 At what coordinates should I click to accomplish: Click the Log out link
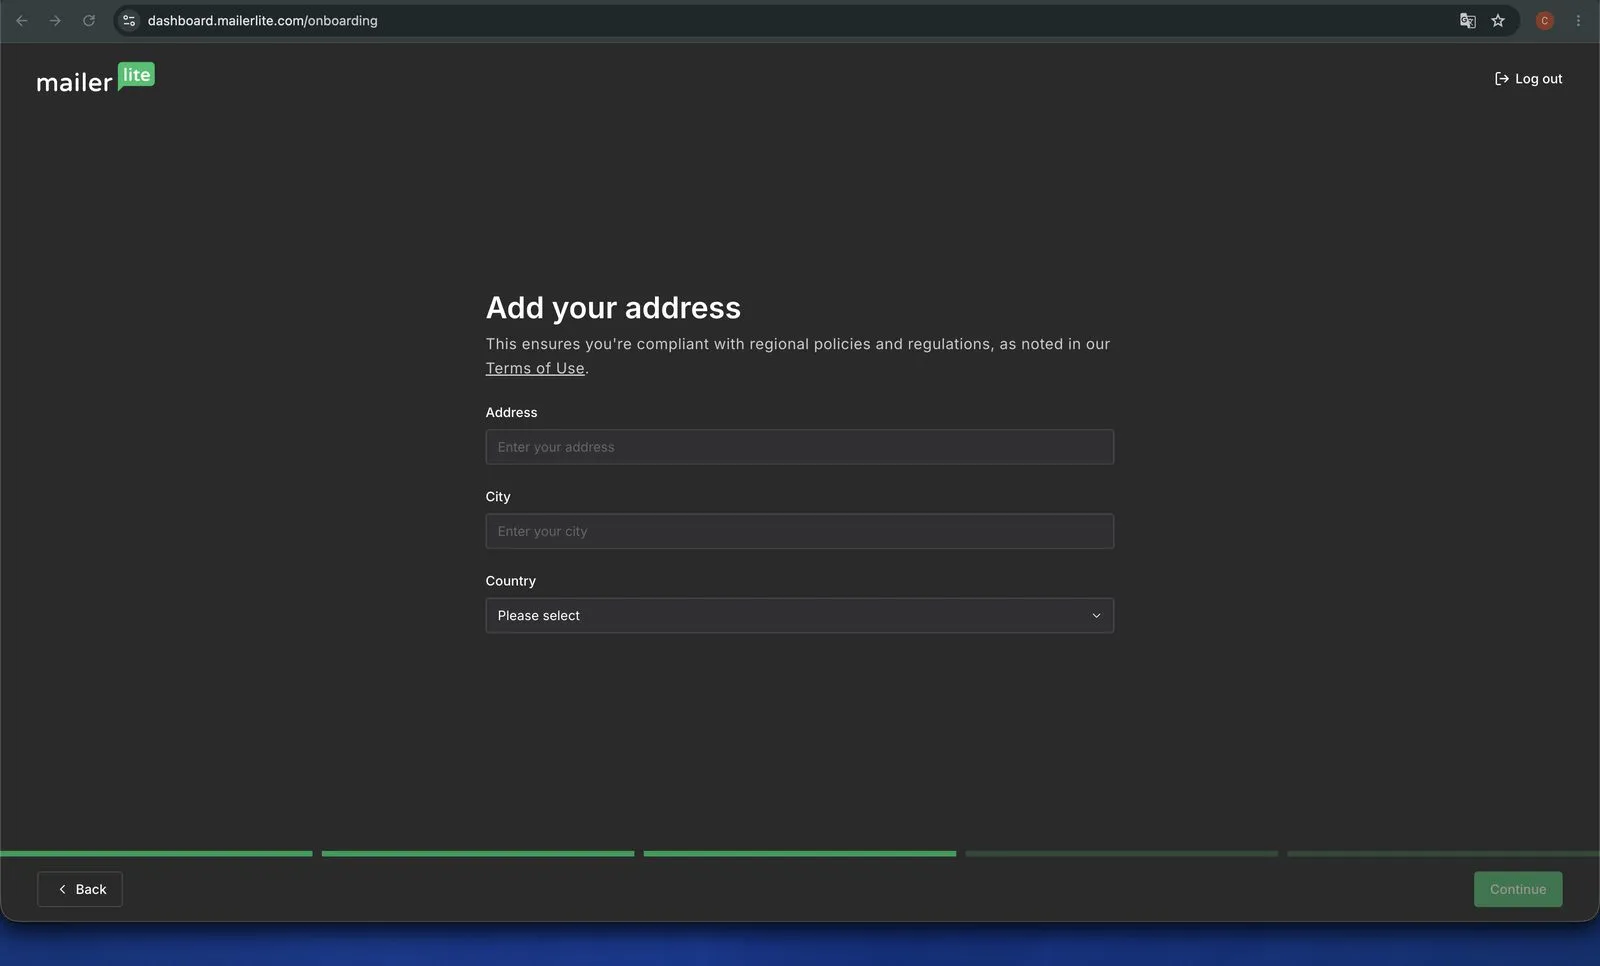(x=1528, y=79)
